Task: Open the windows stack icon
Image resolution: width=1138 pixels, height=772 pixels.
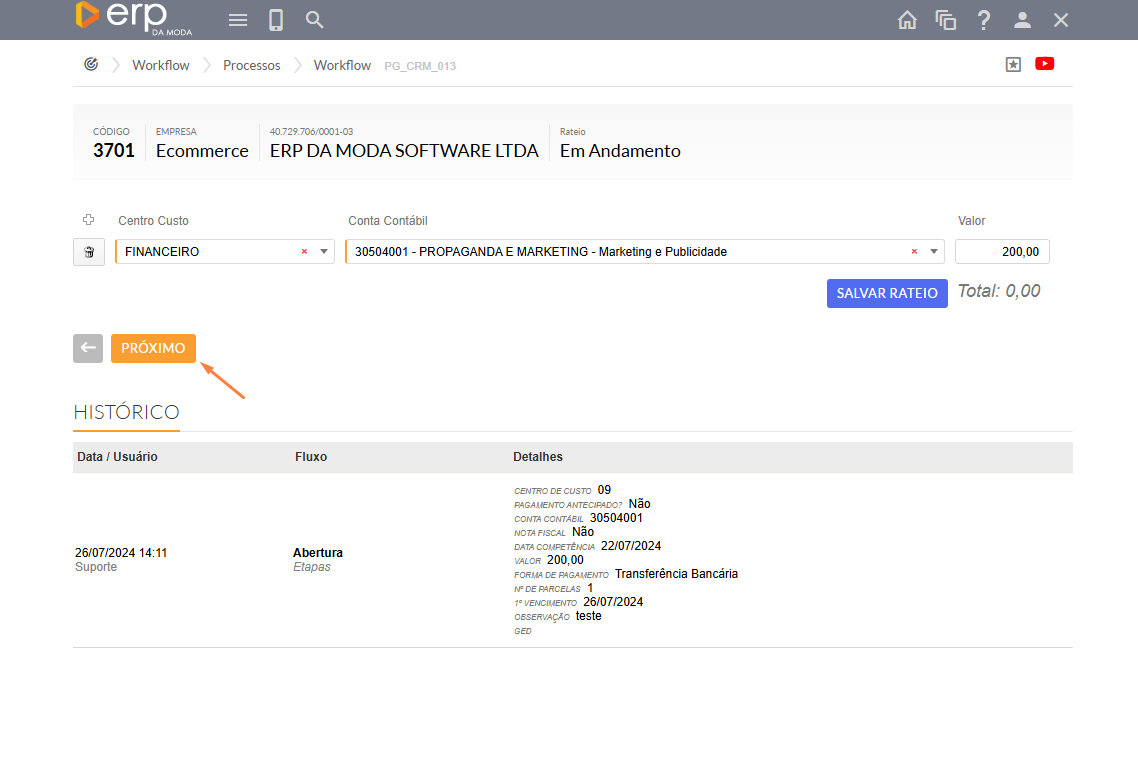Action: click(945, 20)
